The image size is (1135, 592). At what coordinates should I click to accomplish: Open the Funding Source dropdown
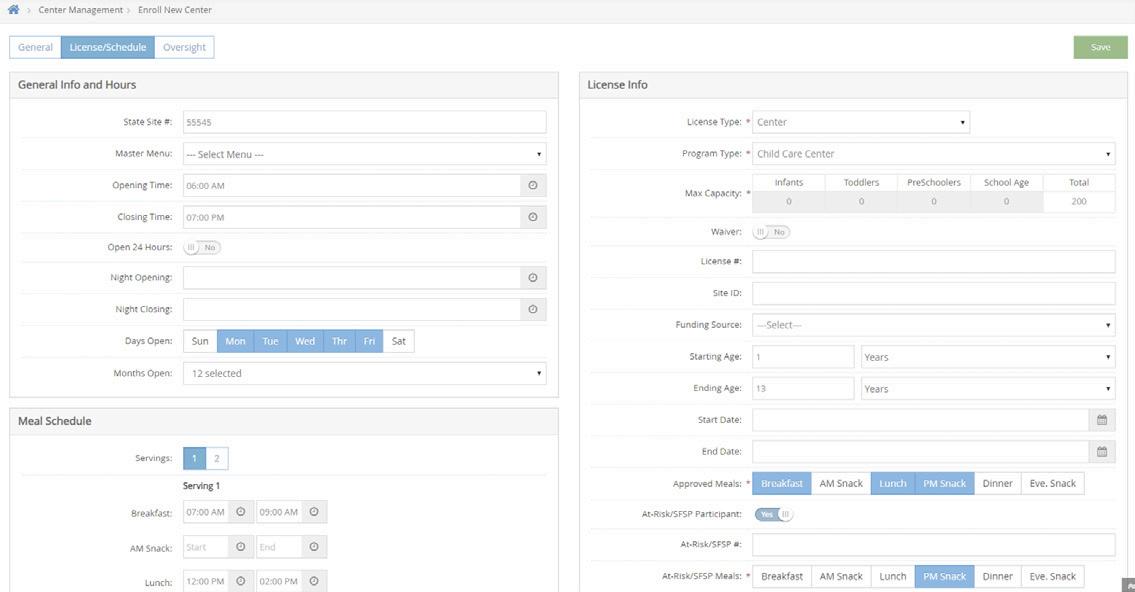click(934, 325)
